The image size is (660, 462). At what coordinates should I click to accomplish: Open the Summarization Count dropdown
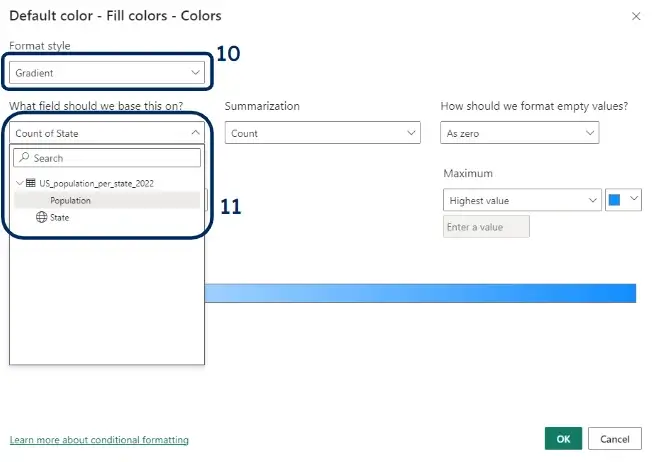(x=322, y=133)
